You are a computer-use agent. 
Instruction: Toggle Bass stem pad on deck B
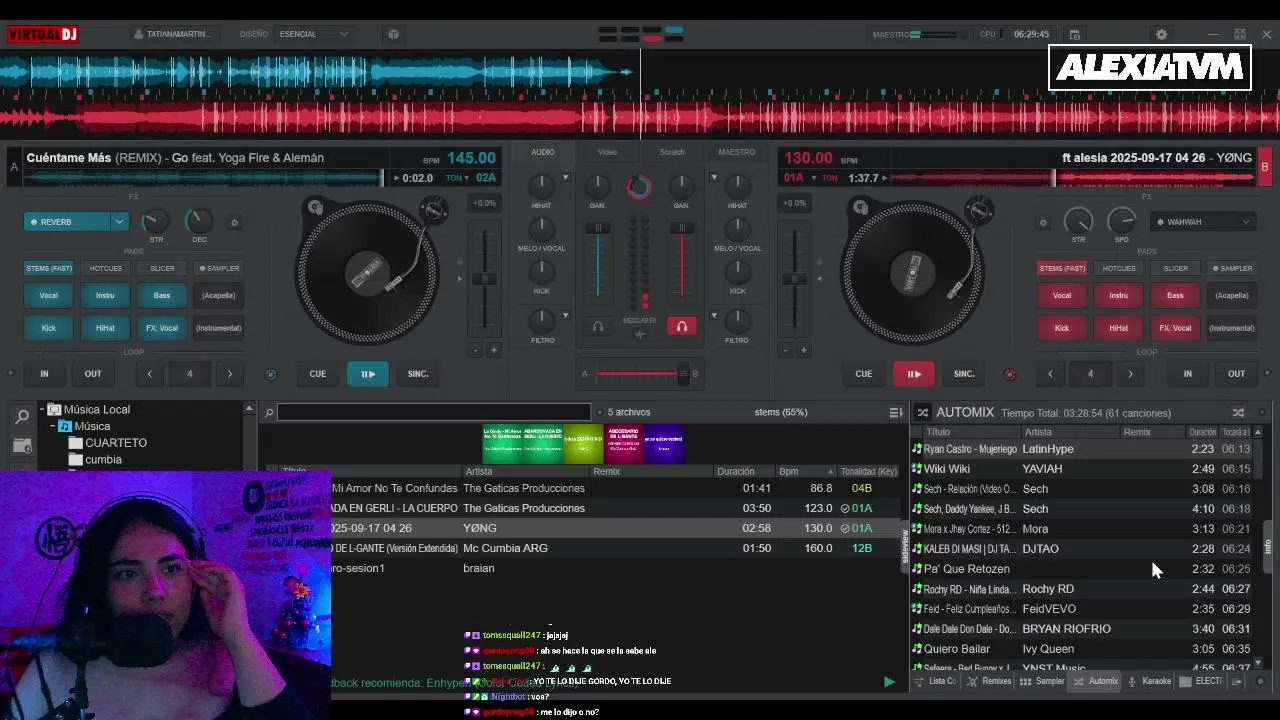pos(1175,295)
